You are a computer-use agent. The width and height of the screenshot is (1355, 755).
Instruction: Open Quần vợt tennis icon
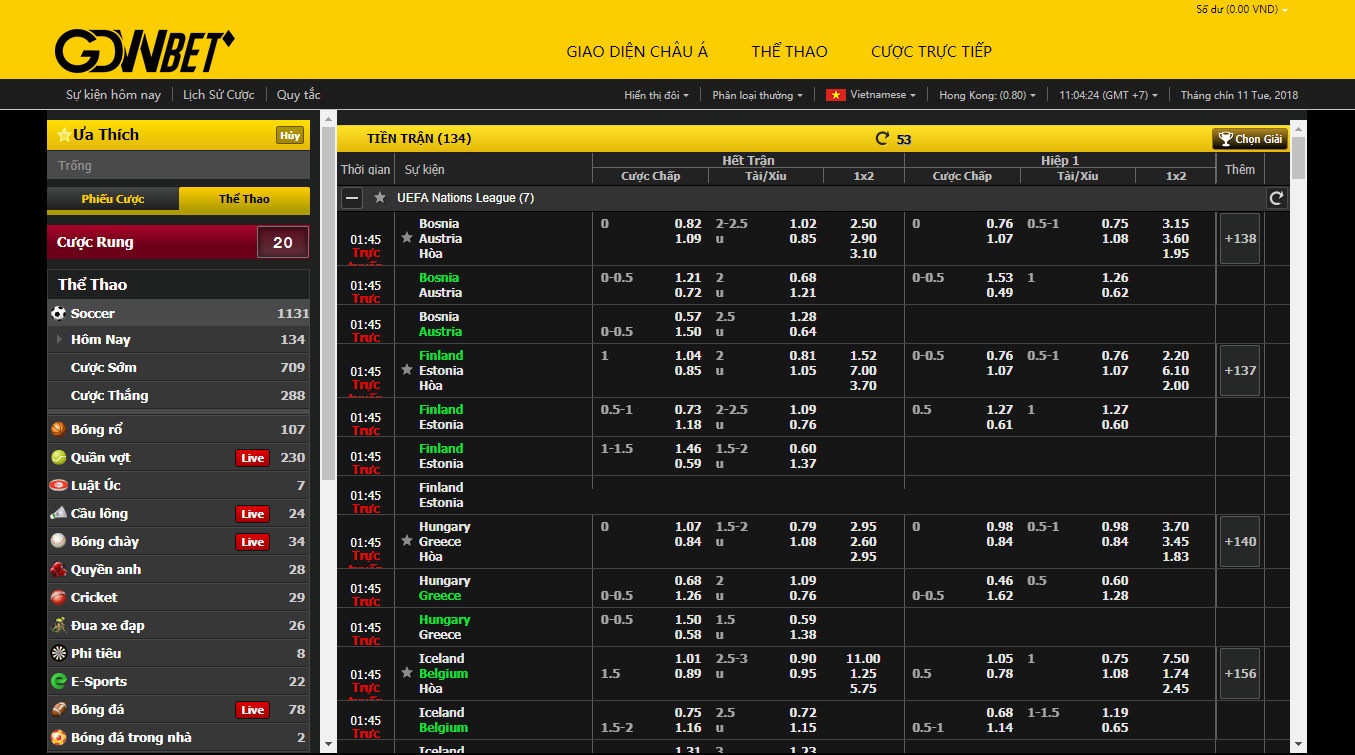pos(58,457)
